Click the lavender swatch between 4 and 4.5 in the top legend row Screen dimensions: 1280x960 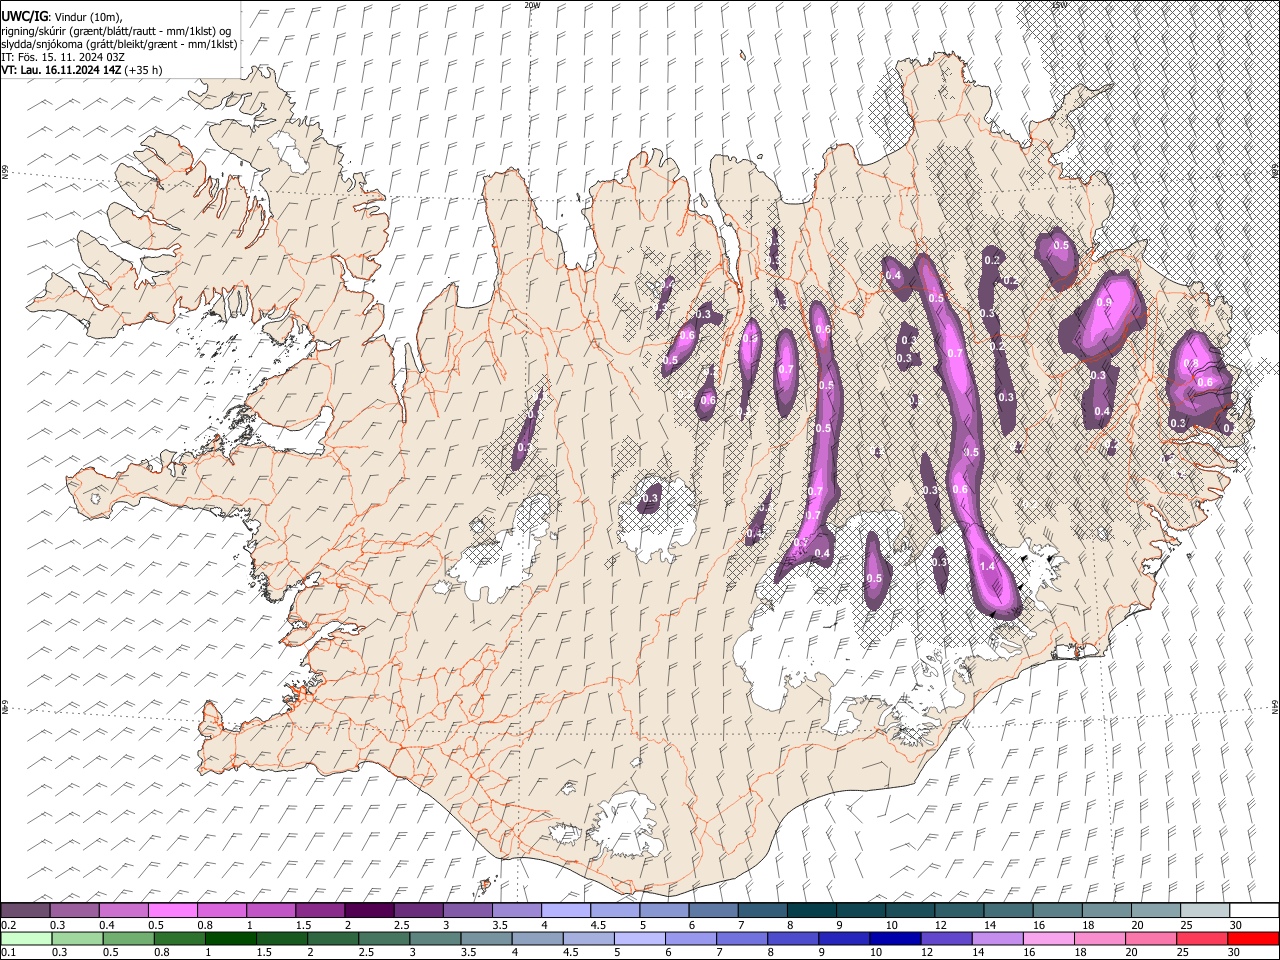pyautogui.click(x=566, y=910)
